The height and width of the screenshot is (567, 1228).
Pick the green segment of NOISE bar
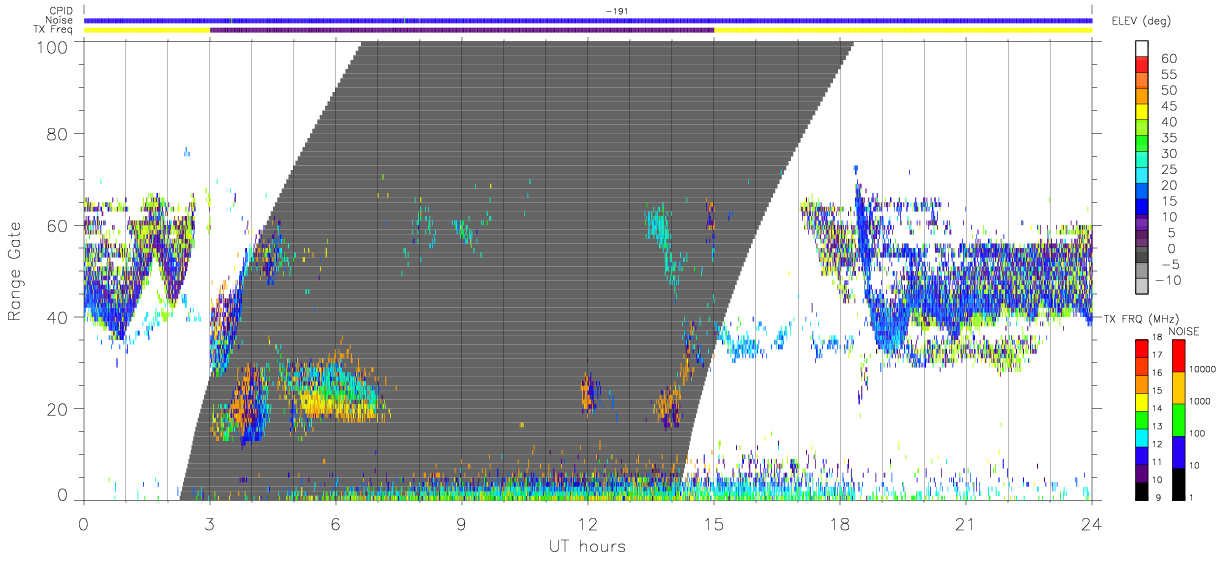click(1179, 418)
